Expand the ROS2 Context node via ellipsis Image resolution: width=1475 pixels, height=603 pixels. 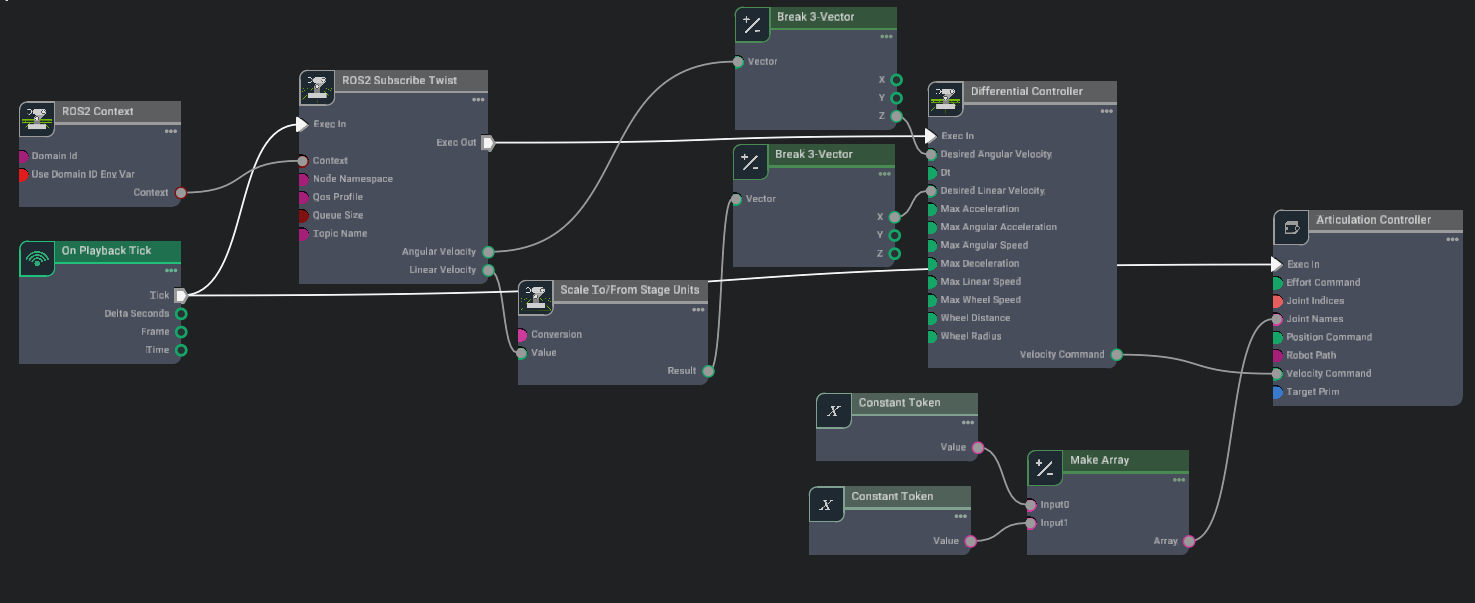[x=171, y=131]
